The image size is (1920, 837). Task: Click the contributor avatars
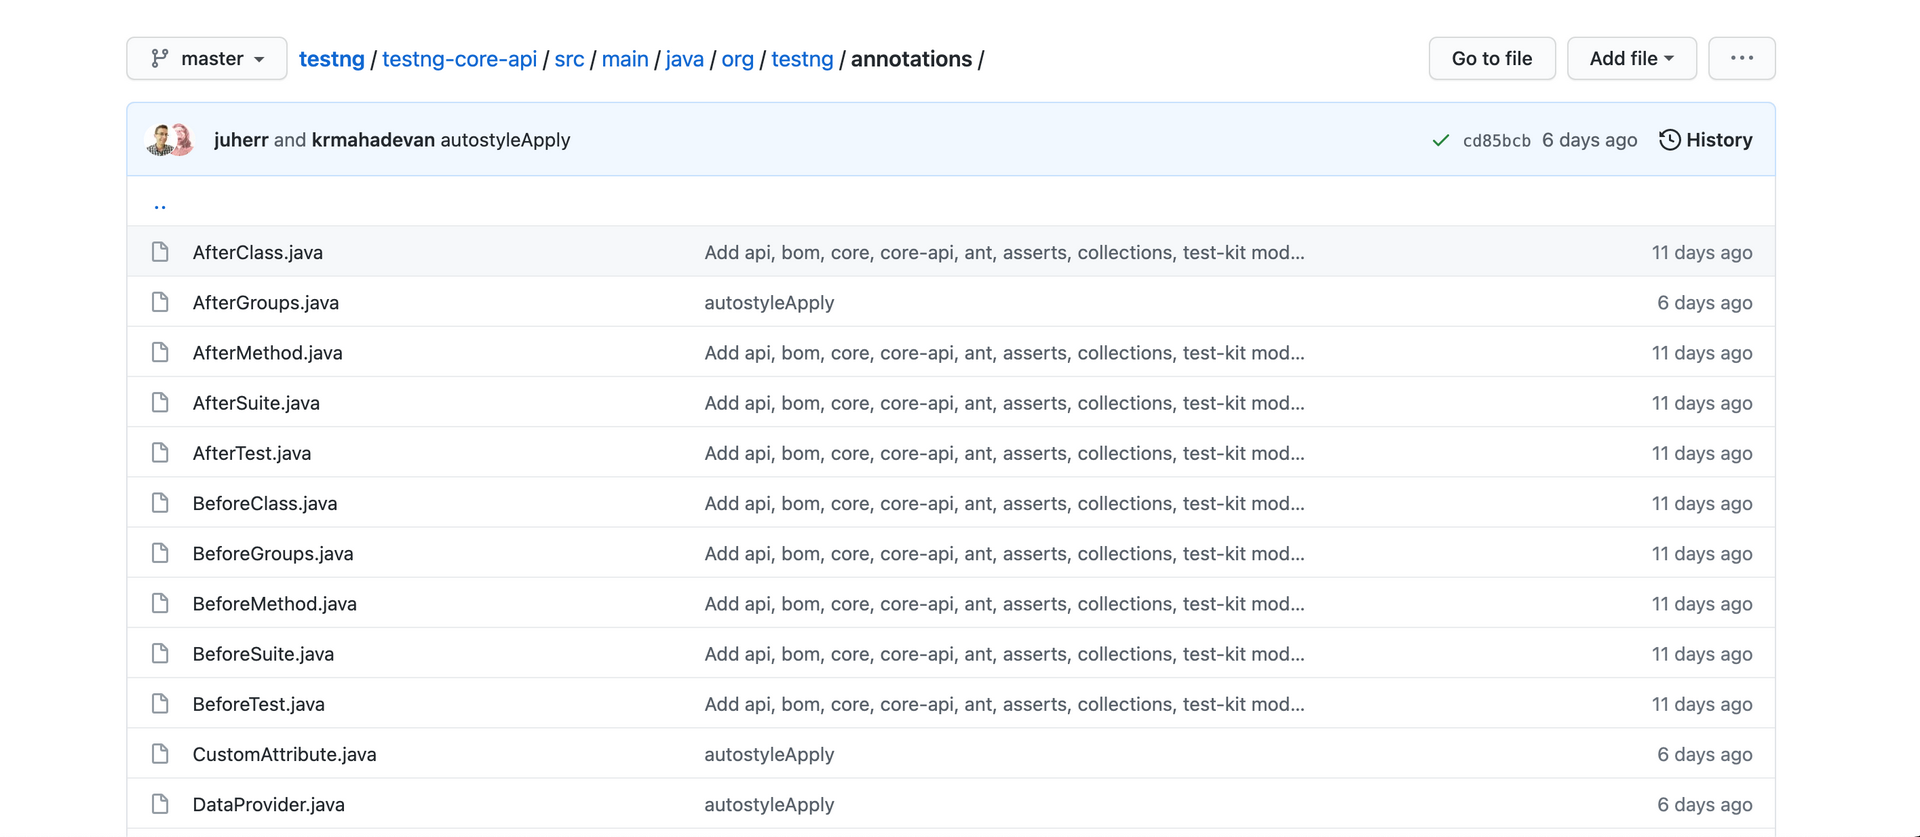click(x=170, y=140)
